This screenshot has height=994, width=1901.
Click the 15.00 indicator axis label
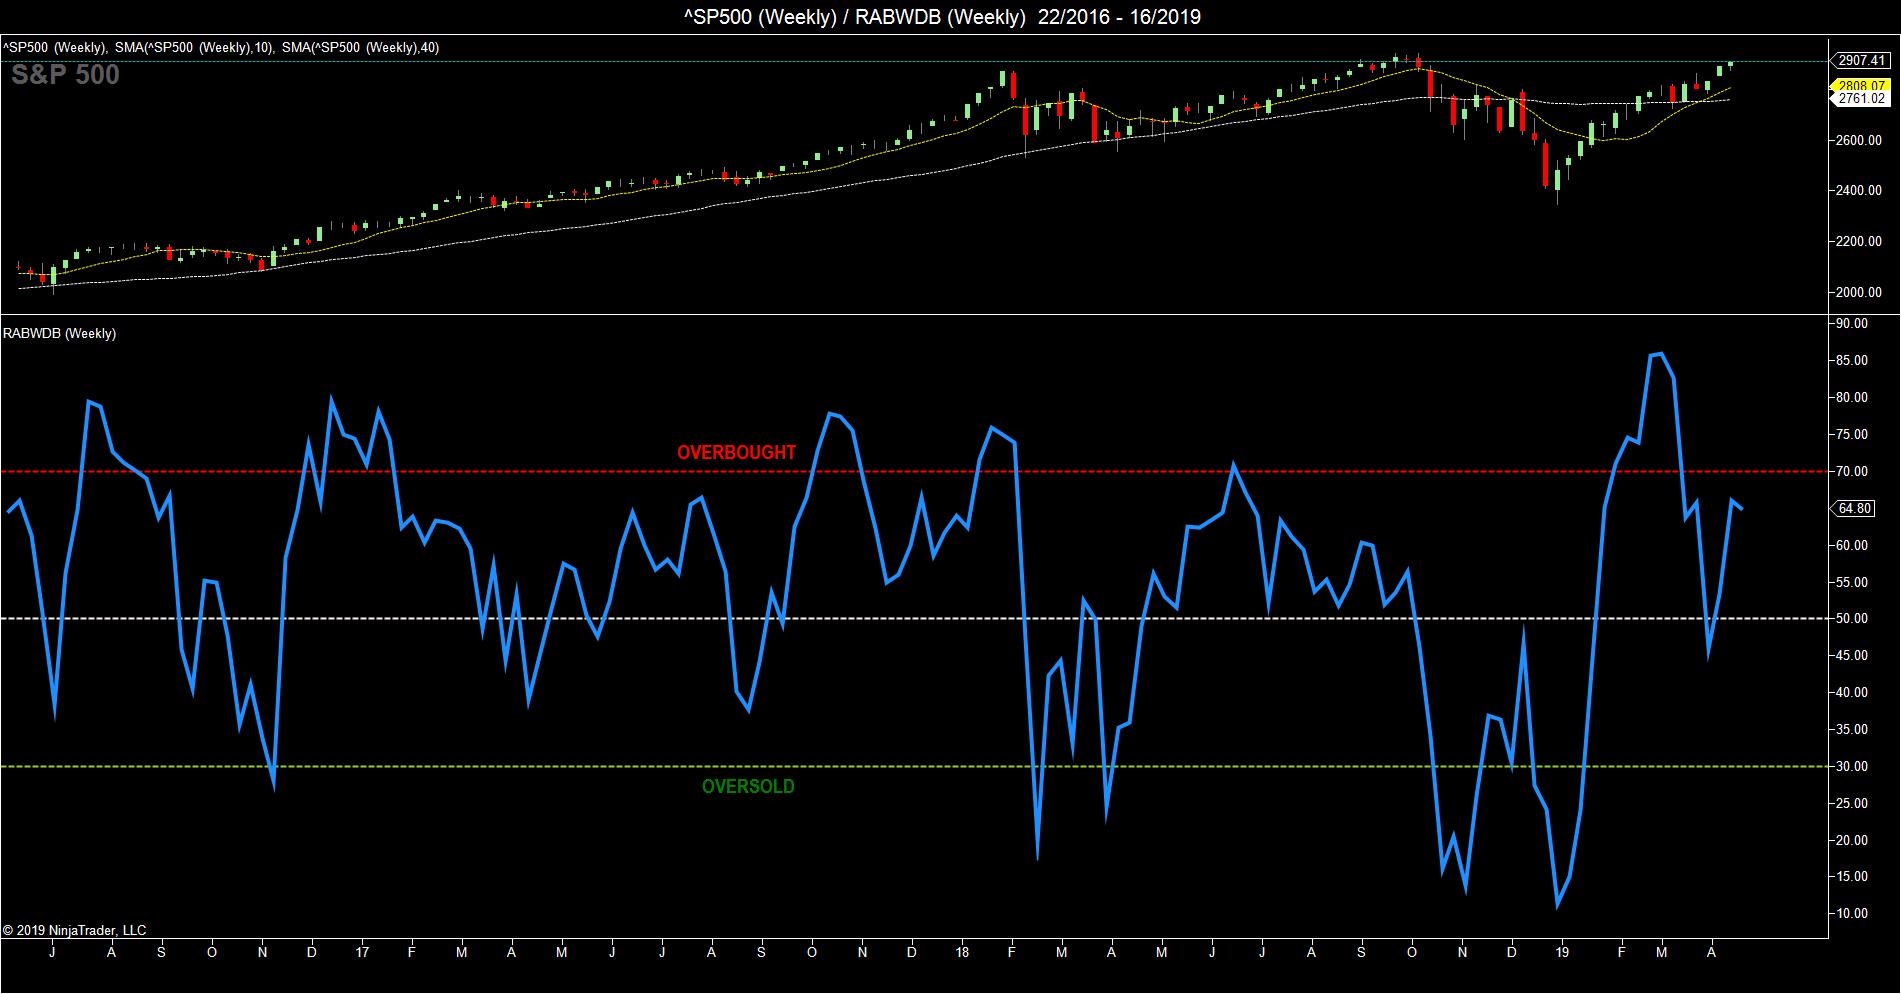coord(1853,877)
